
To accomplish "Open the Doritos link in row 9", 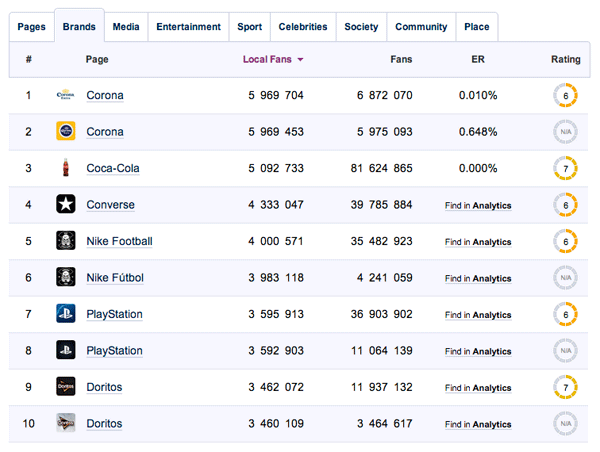I will pyautogui.click(x=104, y=387).
